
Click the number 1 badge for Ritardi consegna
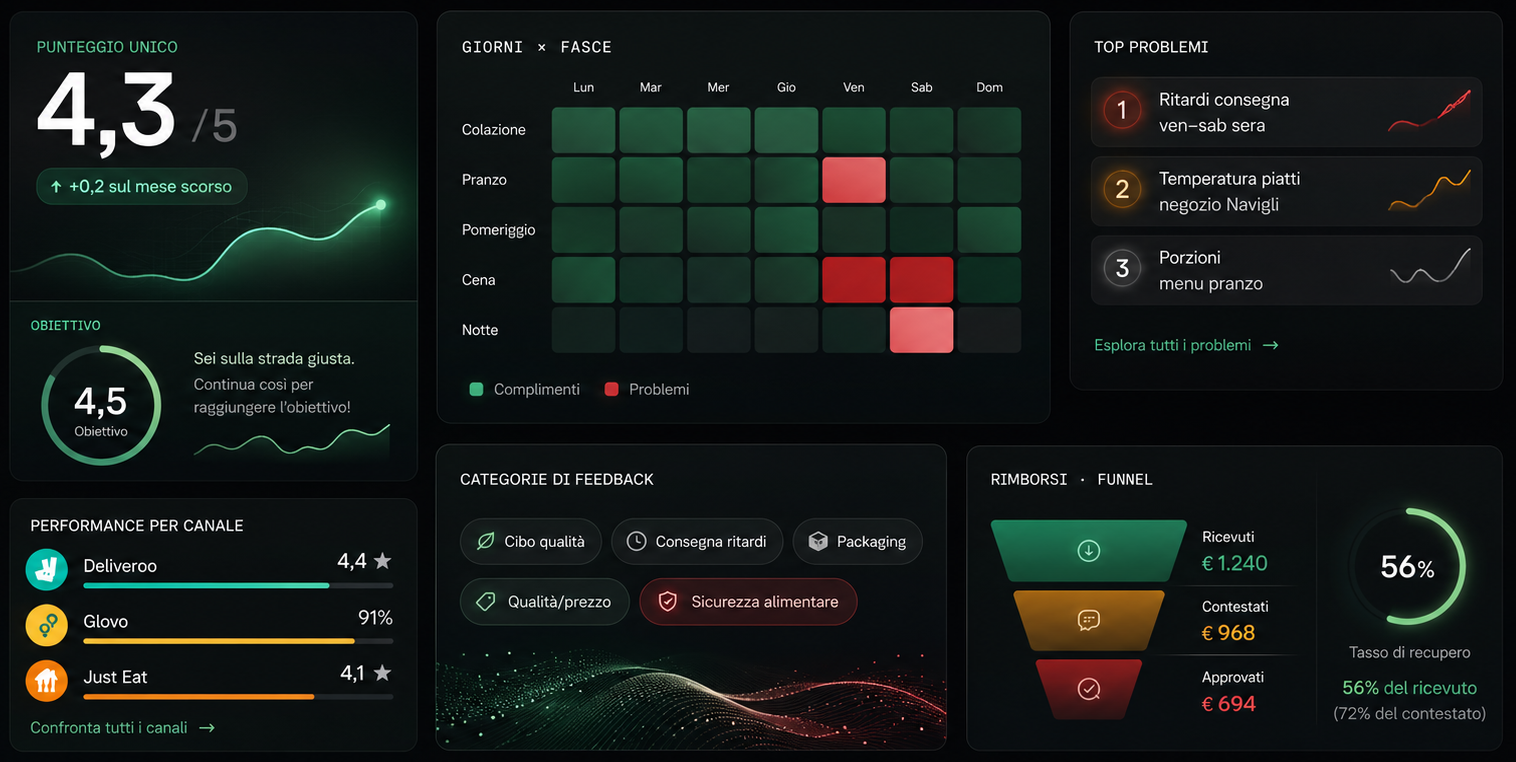pos(1122,110)
